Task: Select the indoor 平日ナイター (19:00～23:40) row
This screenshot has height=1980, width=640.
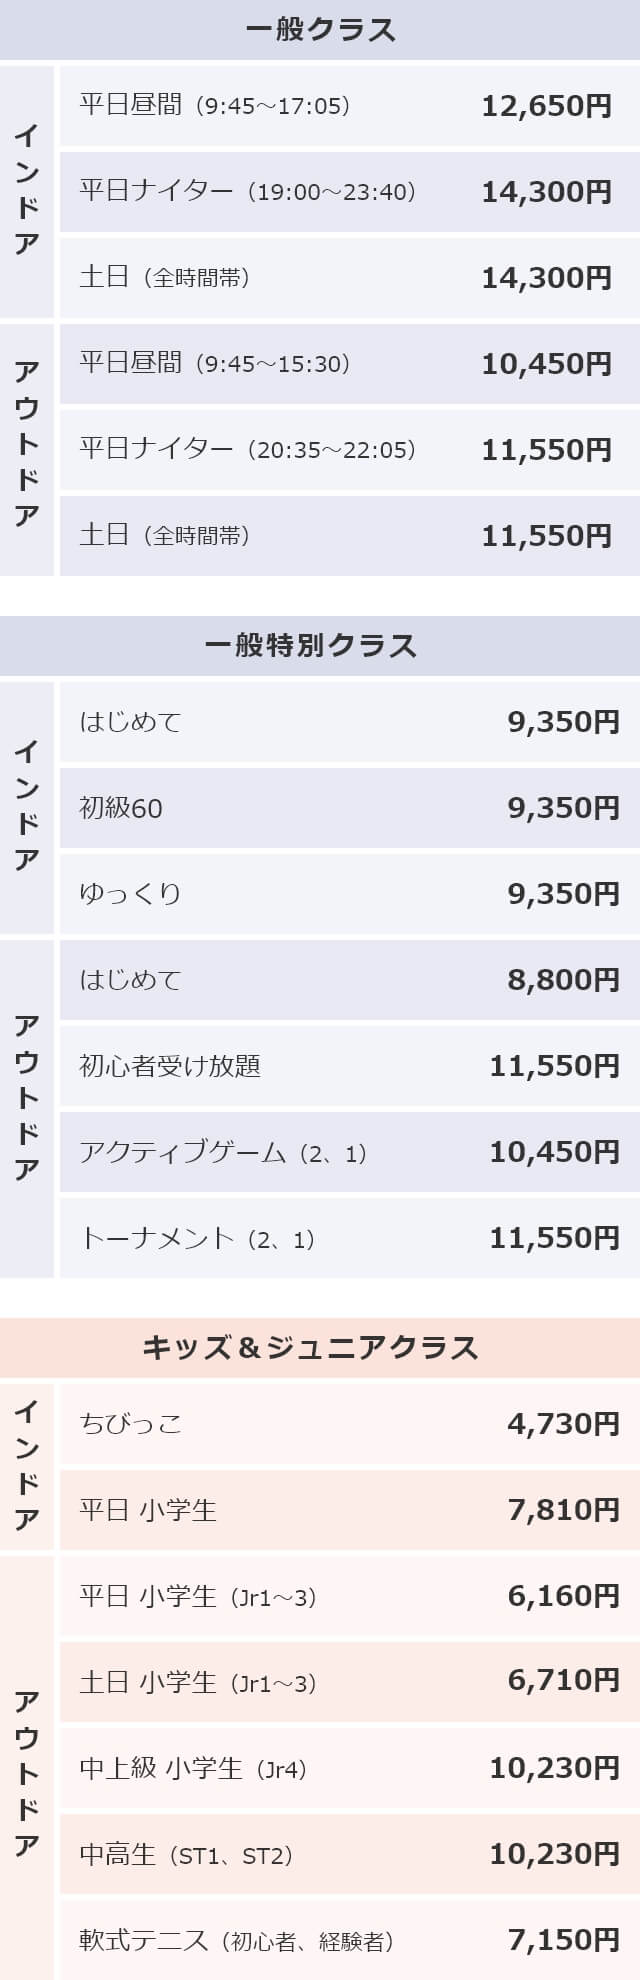Action: click(350, 191)
